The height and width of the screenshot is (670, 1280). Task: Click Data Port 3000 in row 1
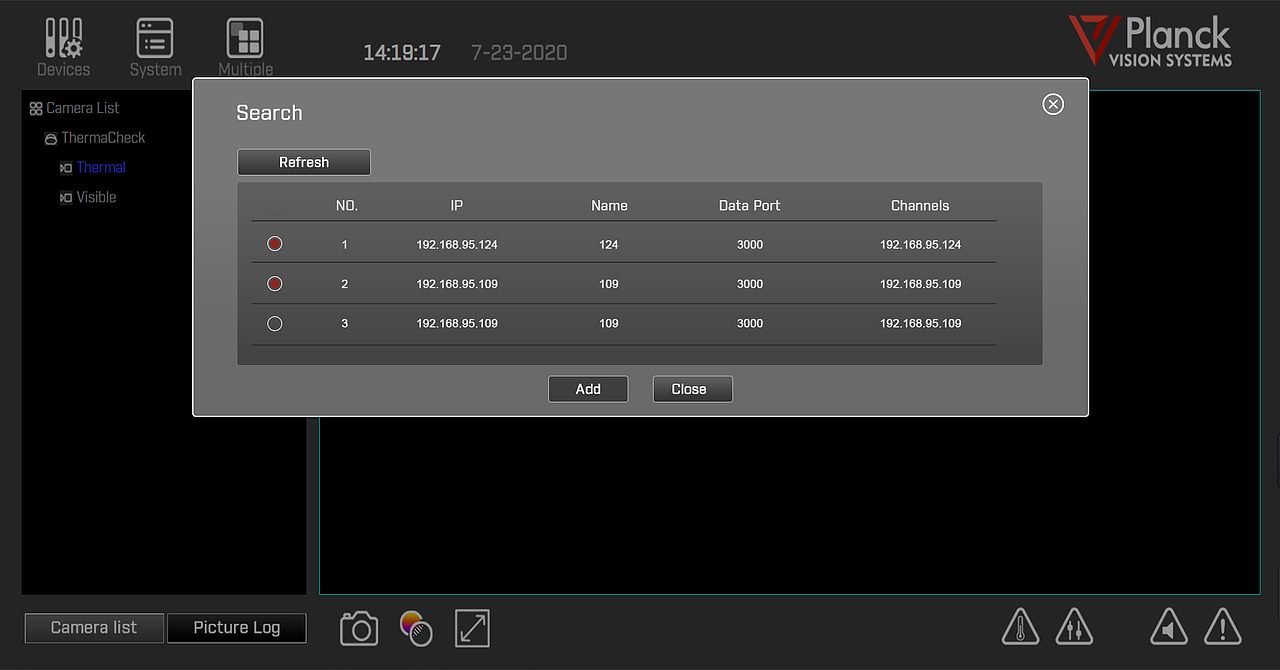pos(750,245)
